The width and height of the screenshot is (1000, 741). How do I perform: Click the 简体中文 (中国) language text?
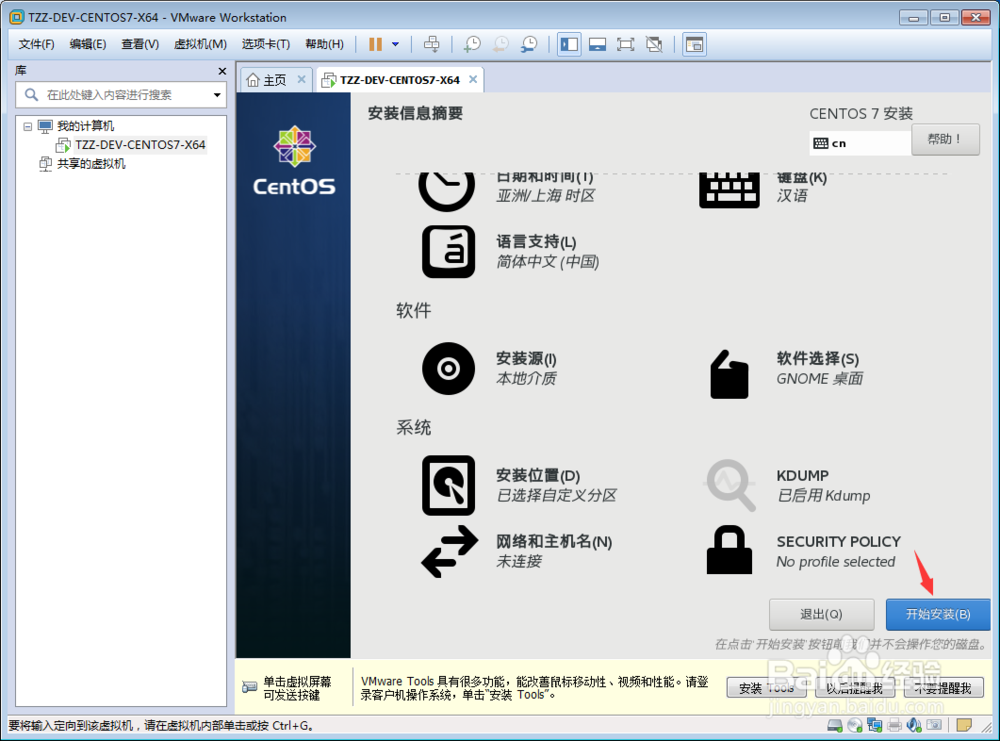pyautogui.click(x=548, y=261)
